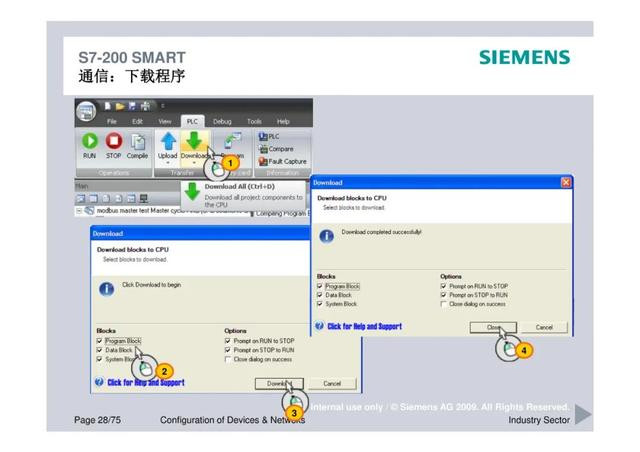Click the Print quick-access icon
640x452 pixels.
coord(145,106)
